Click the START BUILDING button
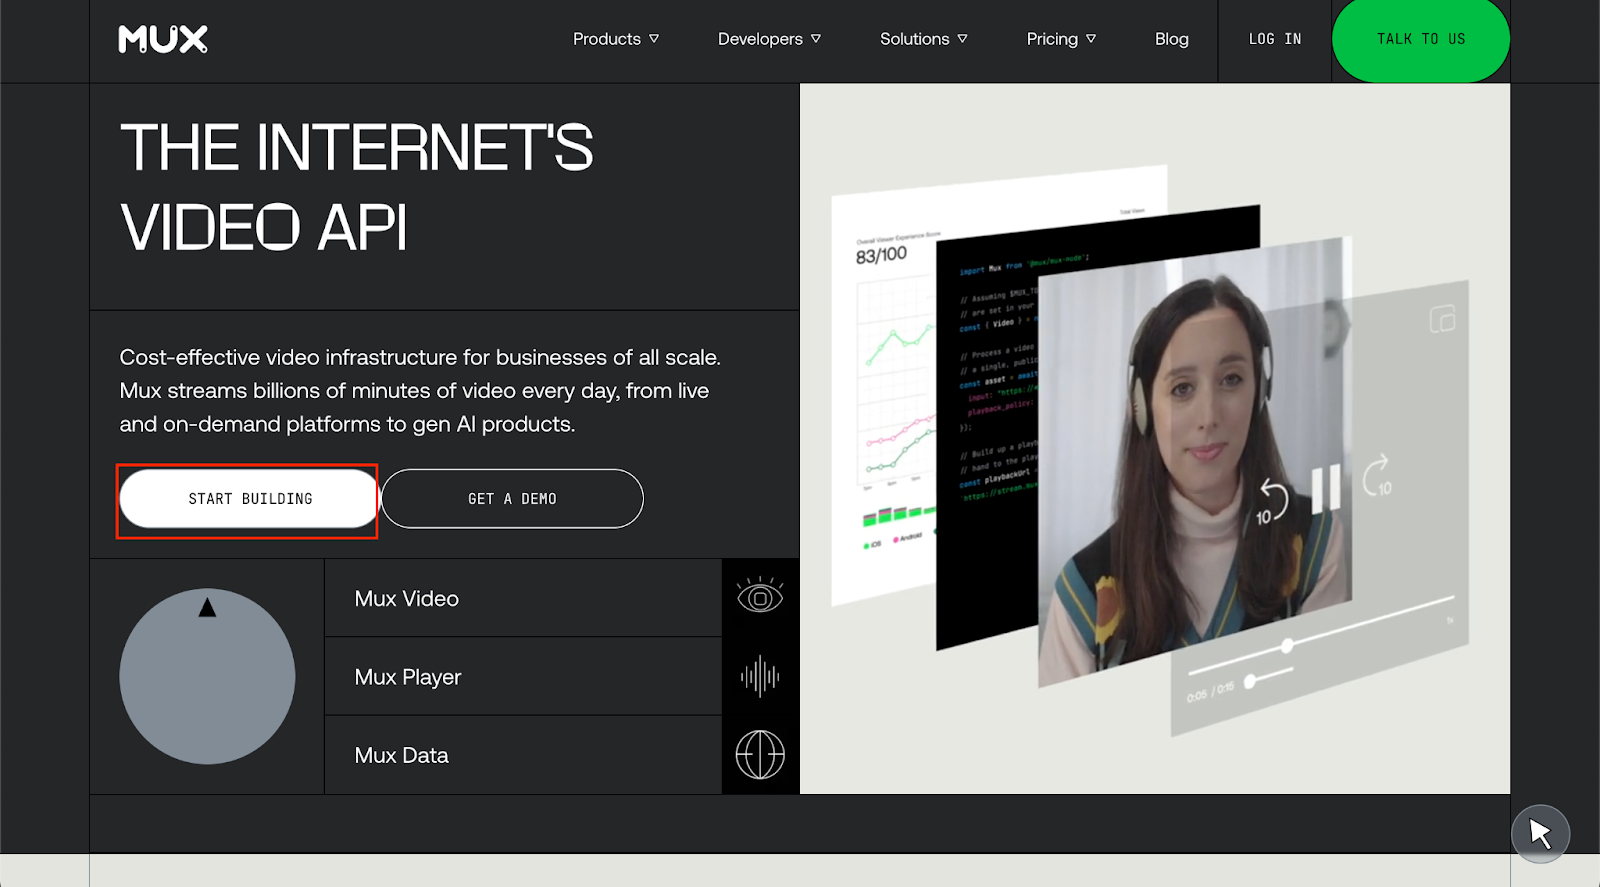This screenshot has height=887, width=1600. coord(250,499)
